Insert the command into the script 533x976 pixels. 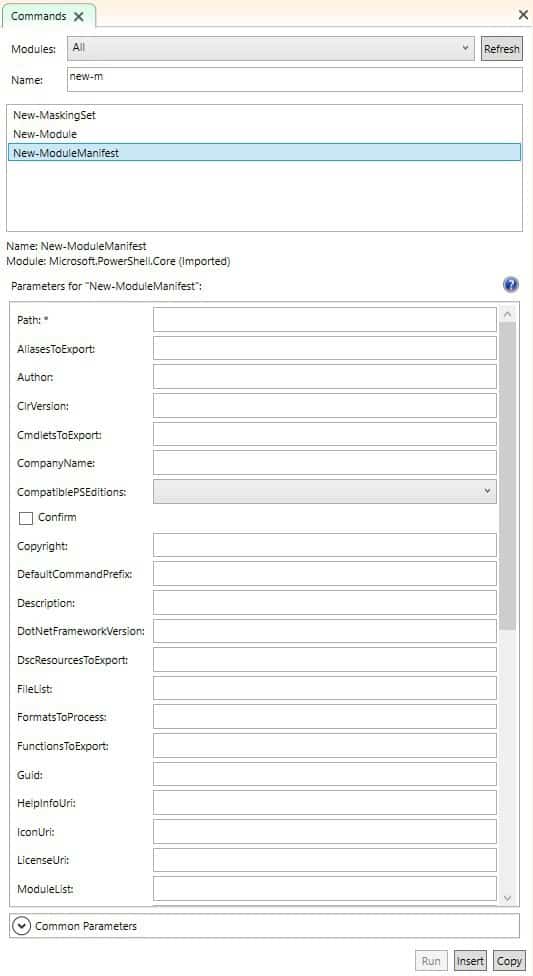pos(470,961)
